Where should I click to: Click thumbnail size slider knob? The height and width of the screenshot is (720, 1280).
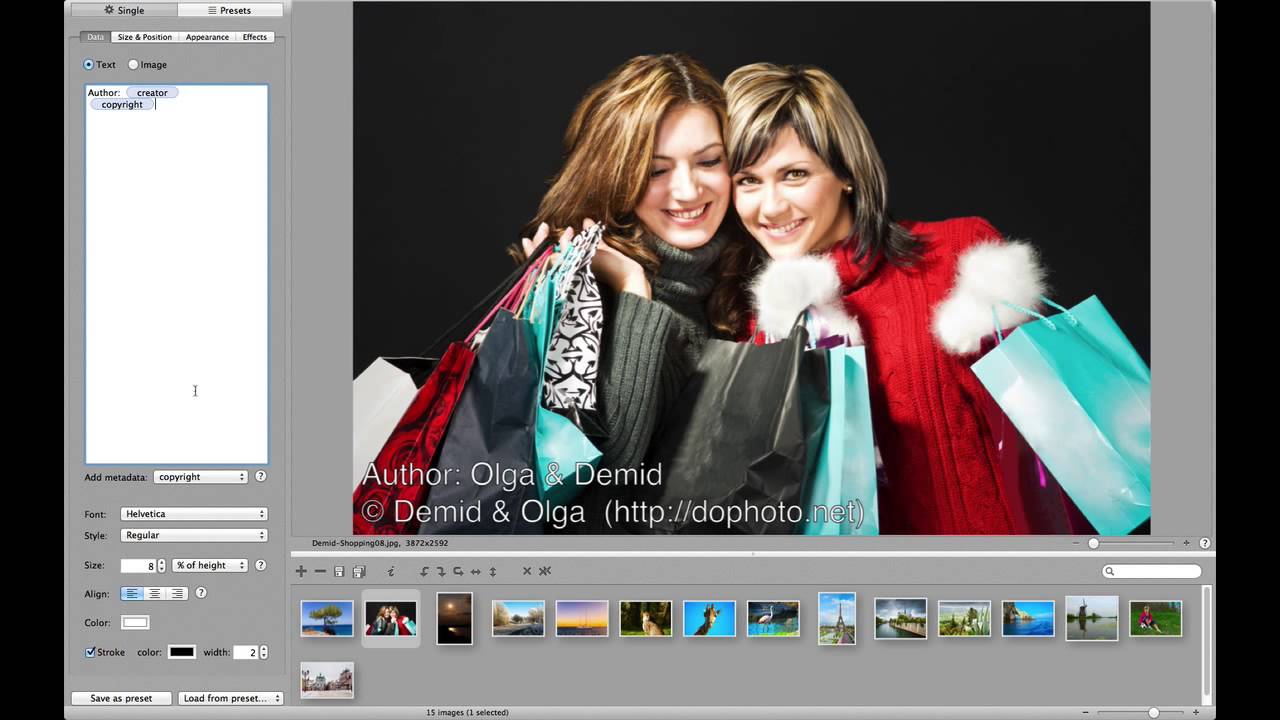(x=1153, y=712)
